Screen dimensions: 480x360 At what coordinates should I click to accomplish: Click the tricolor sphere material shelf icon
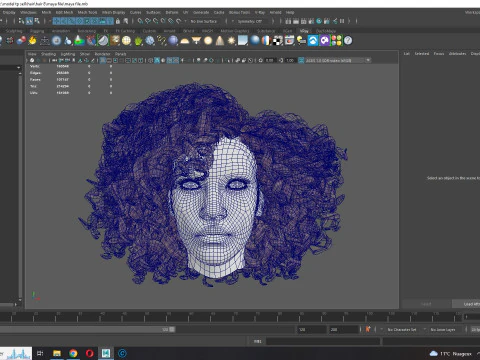click(x=266, y=40)
